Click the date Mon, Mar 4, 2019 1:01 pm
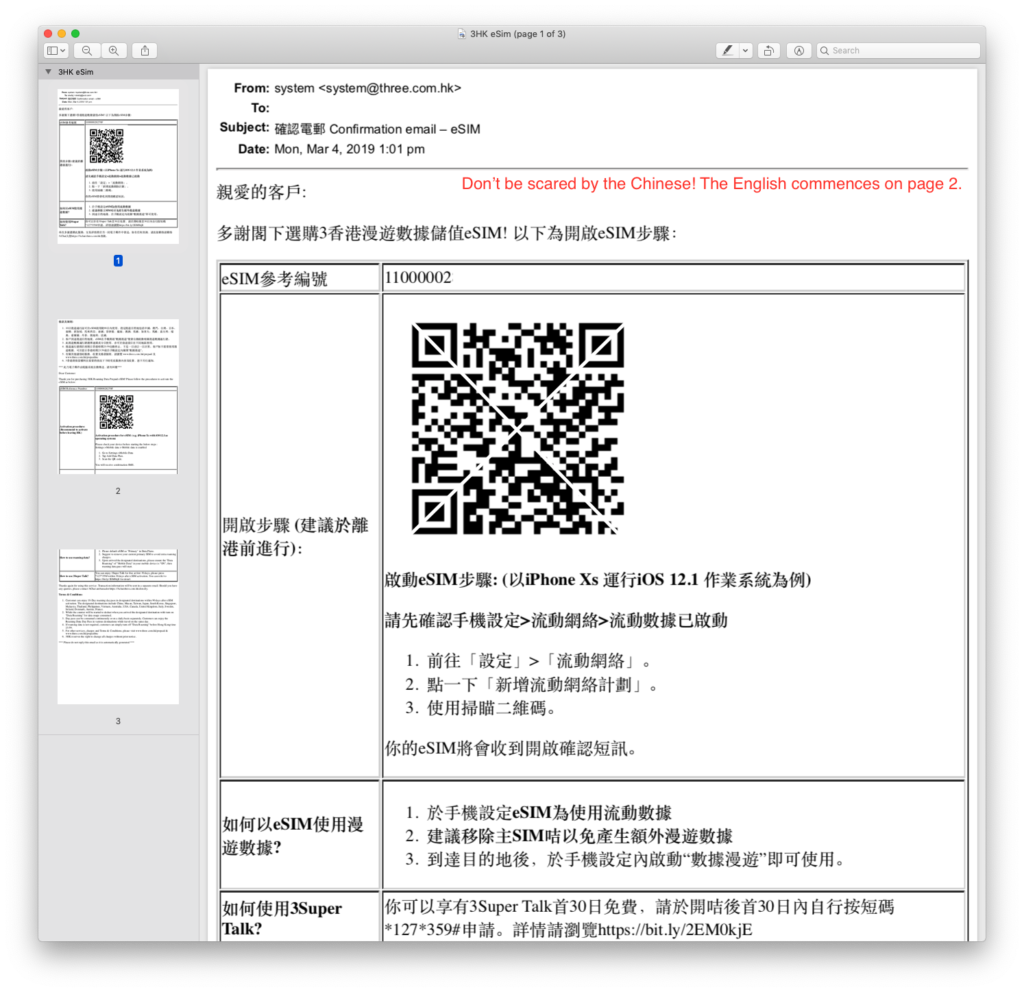This screenshot has height=992, width=1024. click(x=349, y=149)
